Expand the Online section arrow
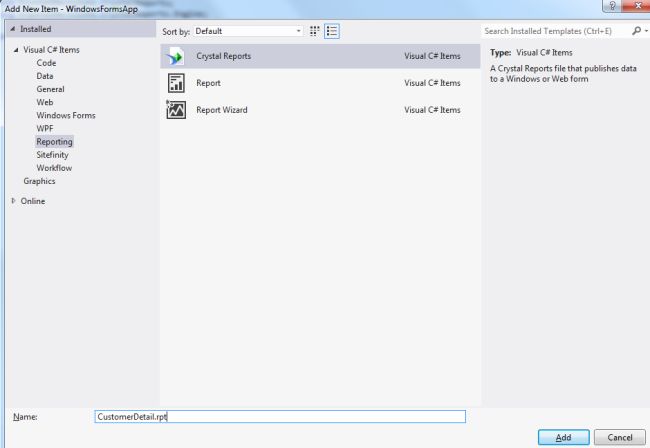The image size is (650, 448). coord(13,201)
